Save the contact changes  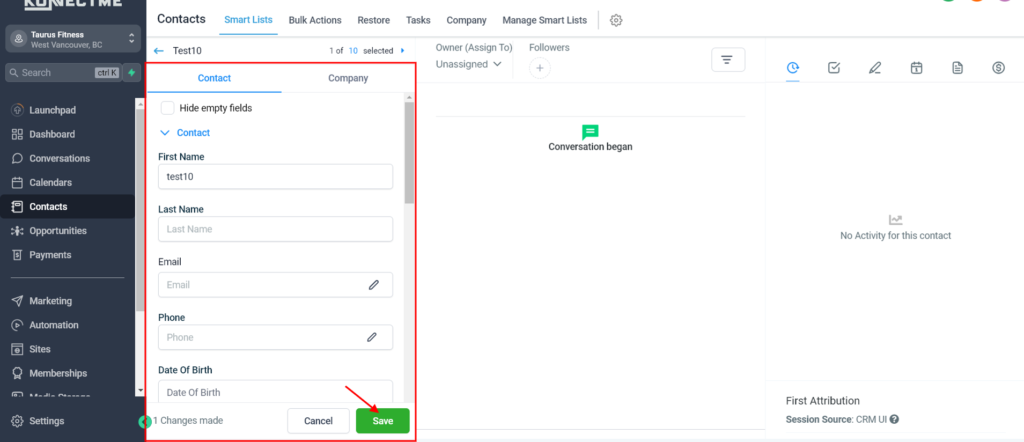(x=382, y=421)
